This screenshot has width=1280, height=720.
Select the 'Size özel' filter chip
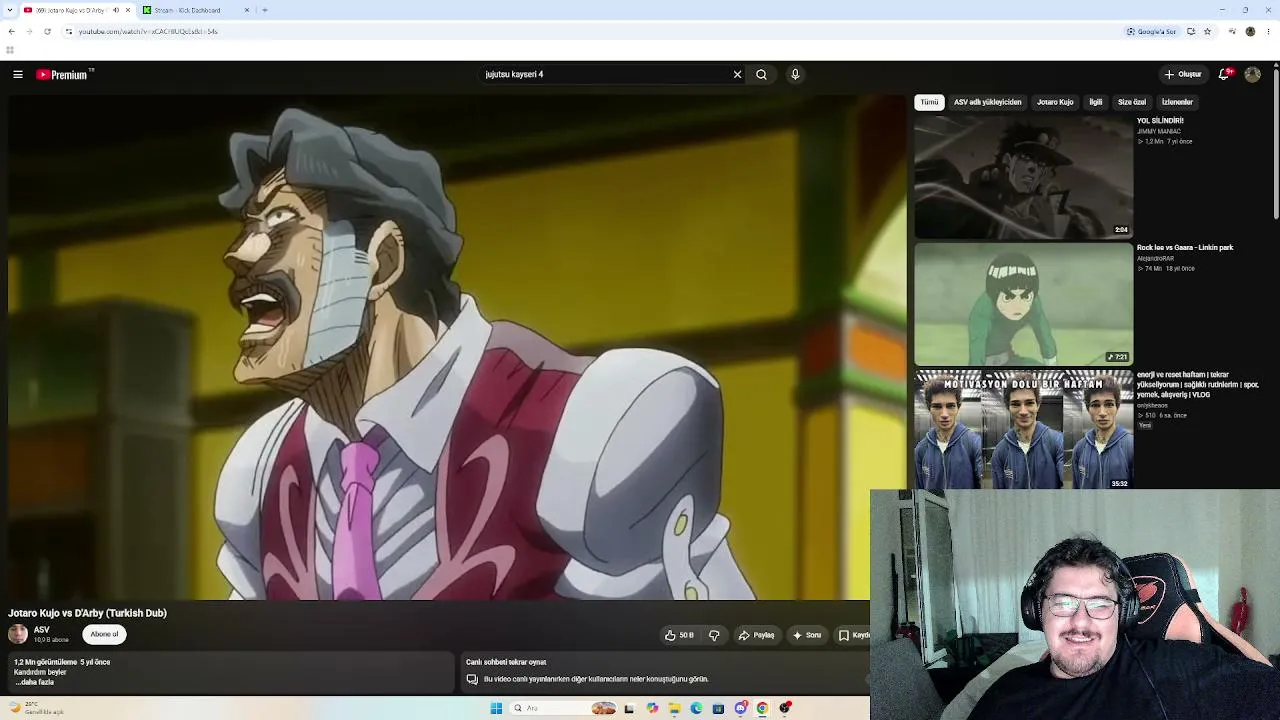click(x=1132, y=102)
